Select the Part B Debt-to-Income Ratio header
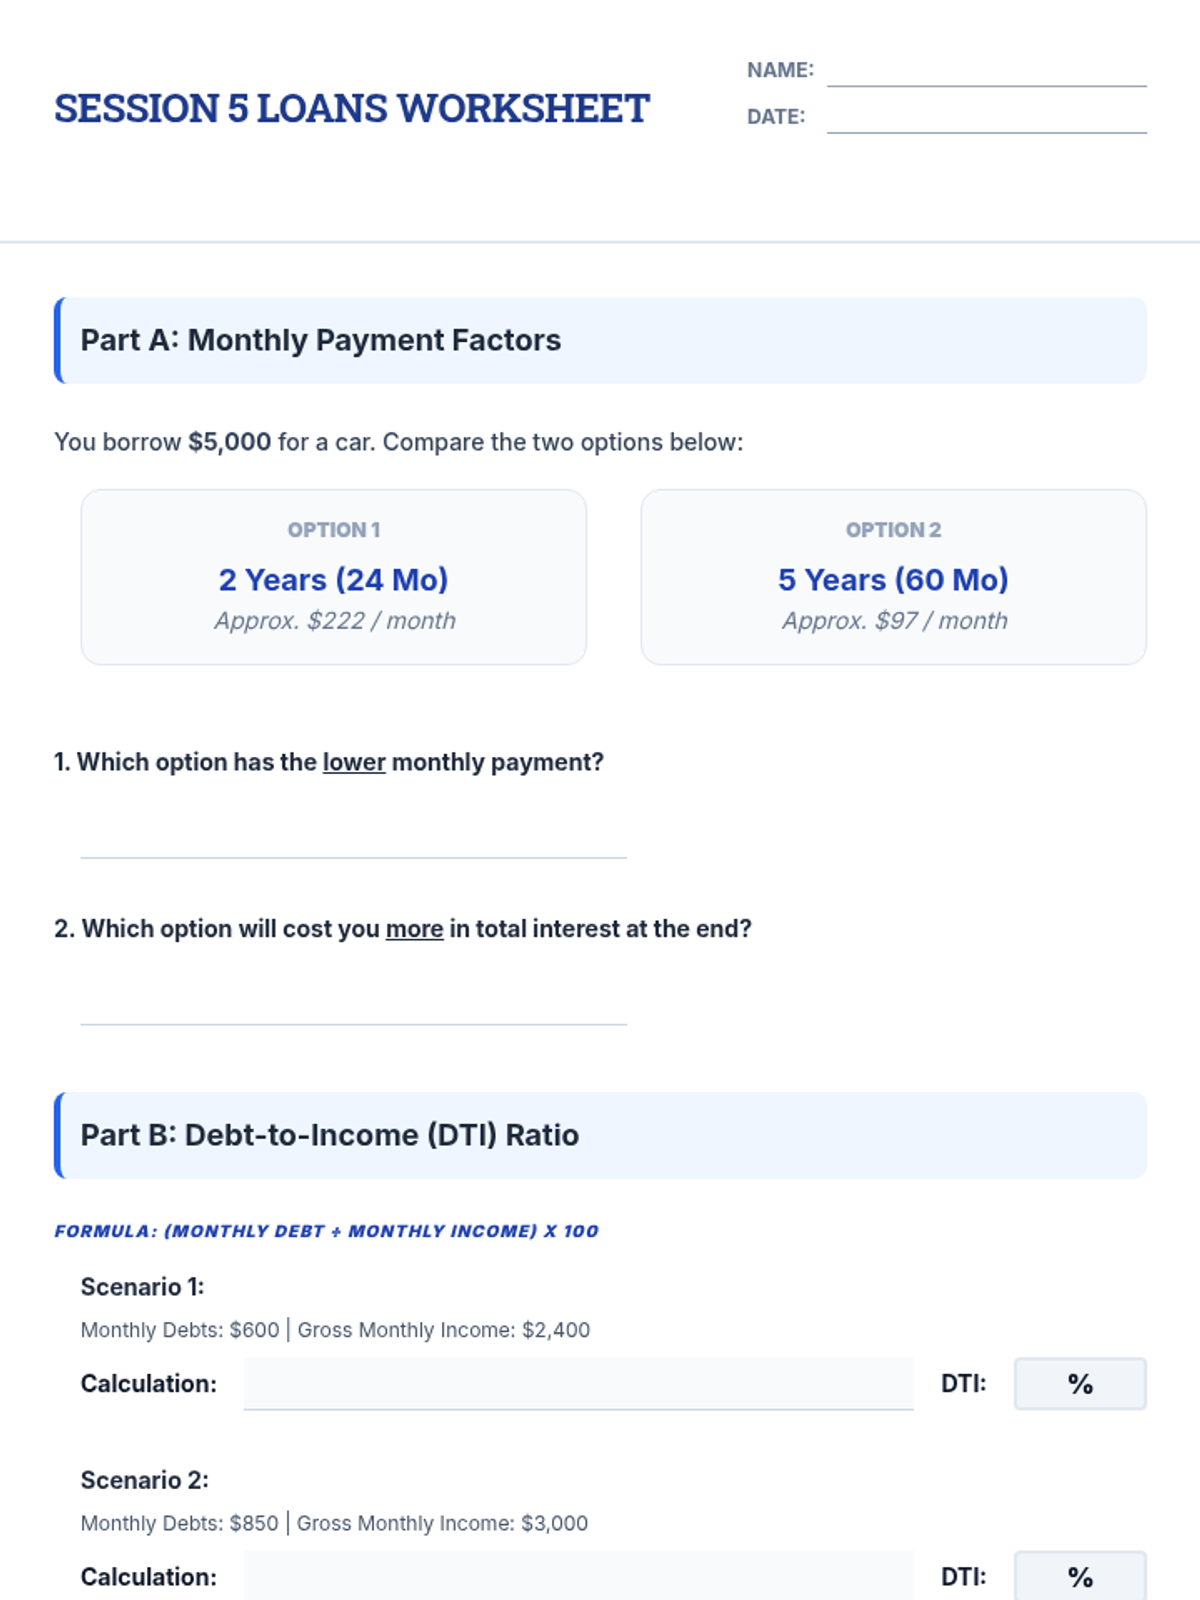Viewport: 1200px width, 1600px height. pyautogui.click(x=600, y=1135)
